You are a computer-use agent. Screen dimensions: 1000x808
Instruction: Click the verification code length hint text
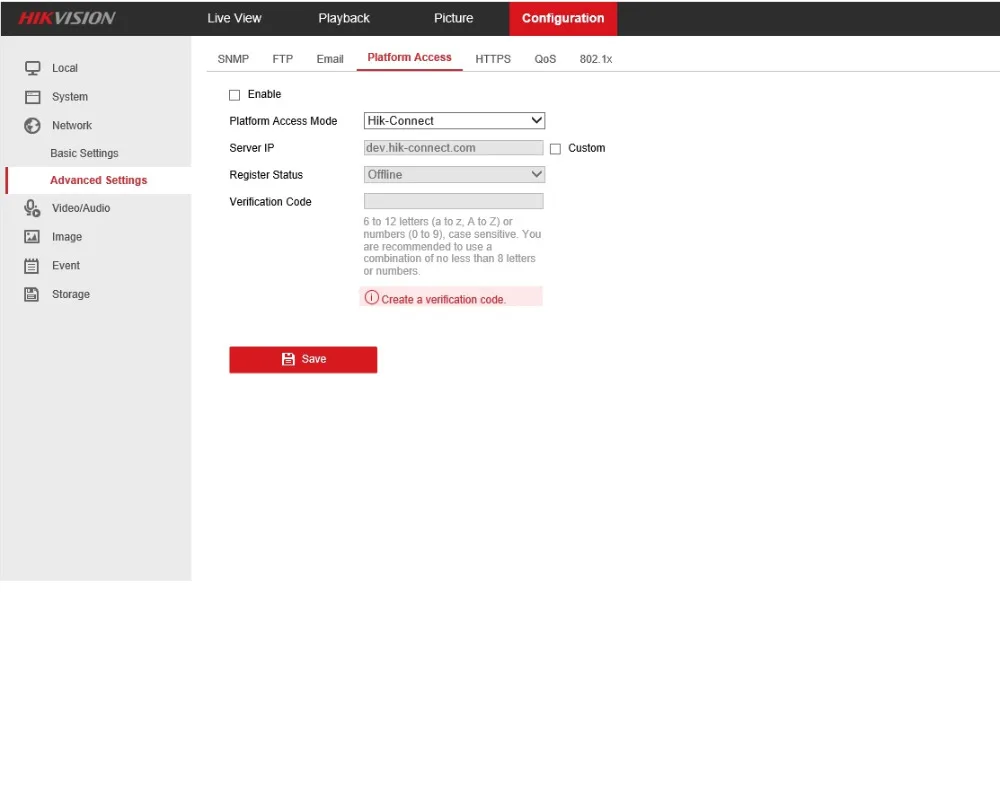pos(452,246)
